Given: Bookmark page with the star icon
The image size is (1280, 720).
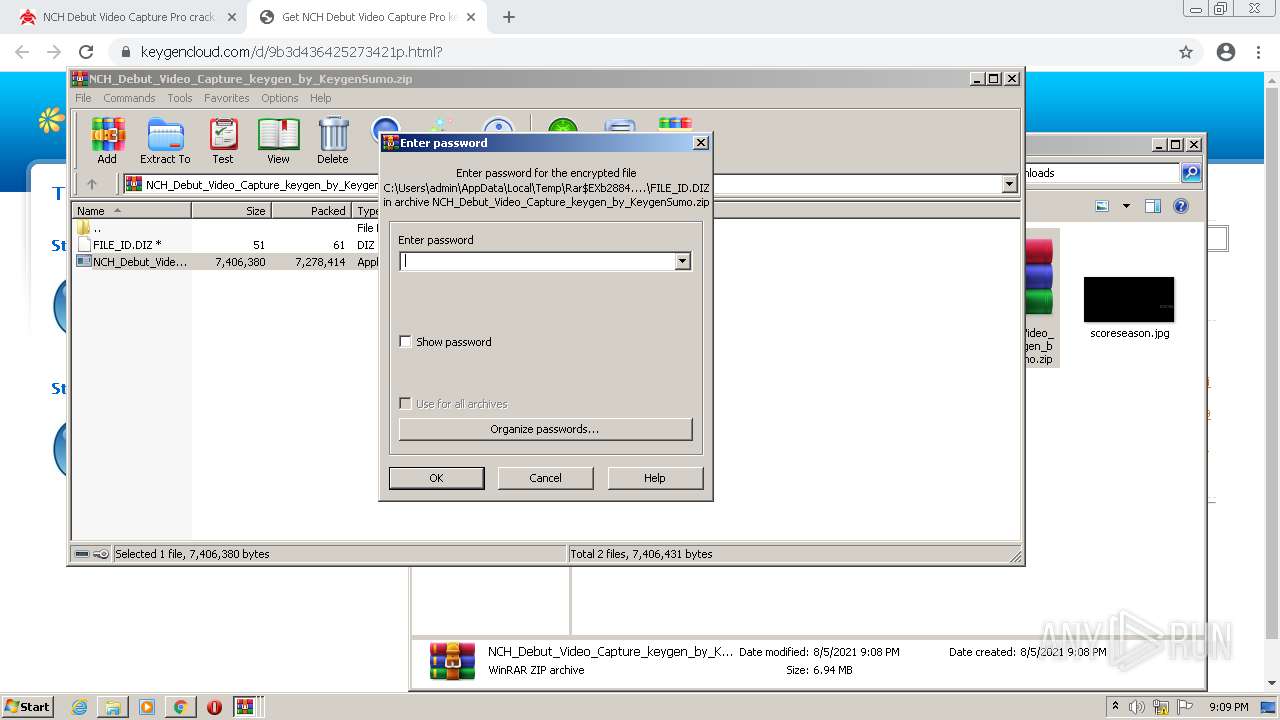Looking at the screenshot, I should click(1186, 52).
